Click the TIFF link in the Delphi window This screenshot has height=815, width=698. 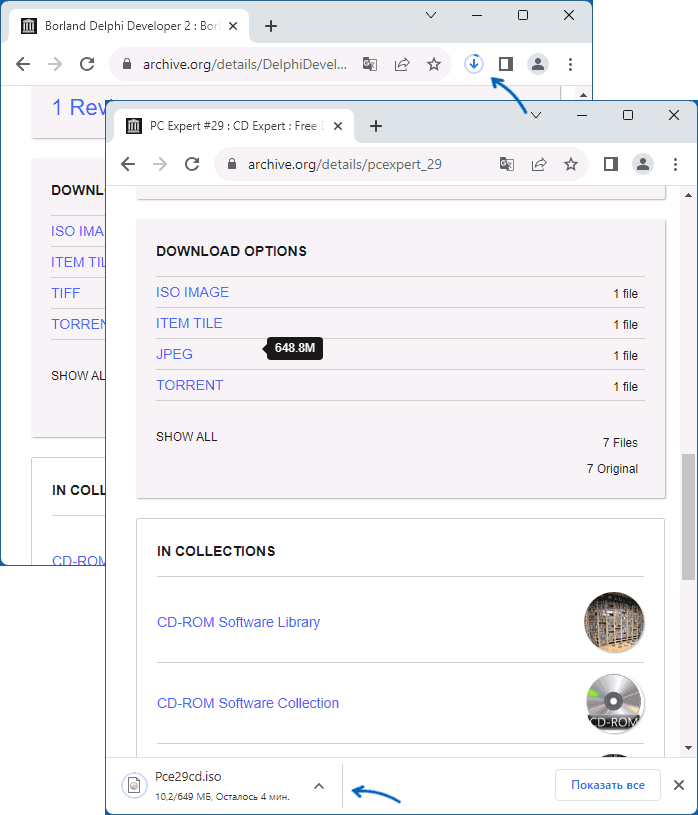[x=65, y=293]
